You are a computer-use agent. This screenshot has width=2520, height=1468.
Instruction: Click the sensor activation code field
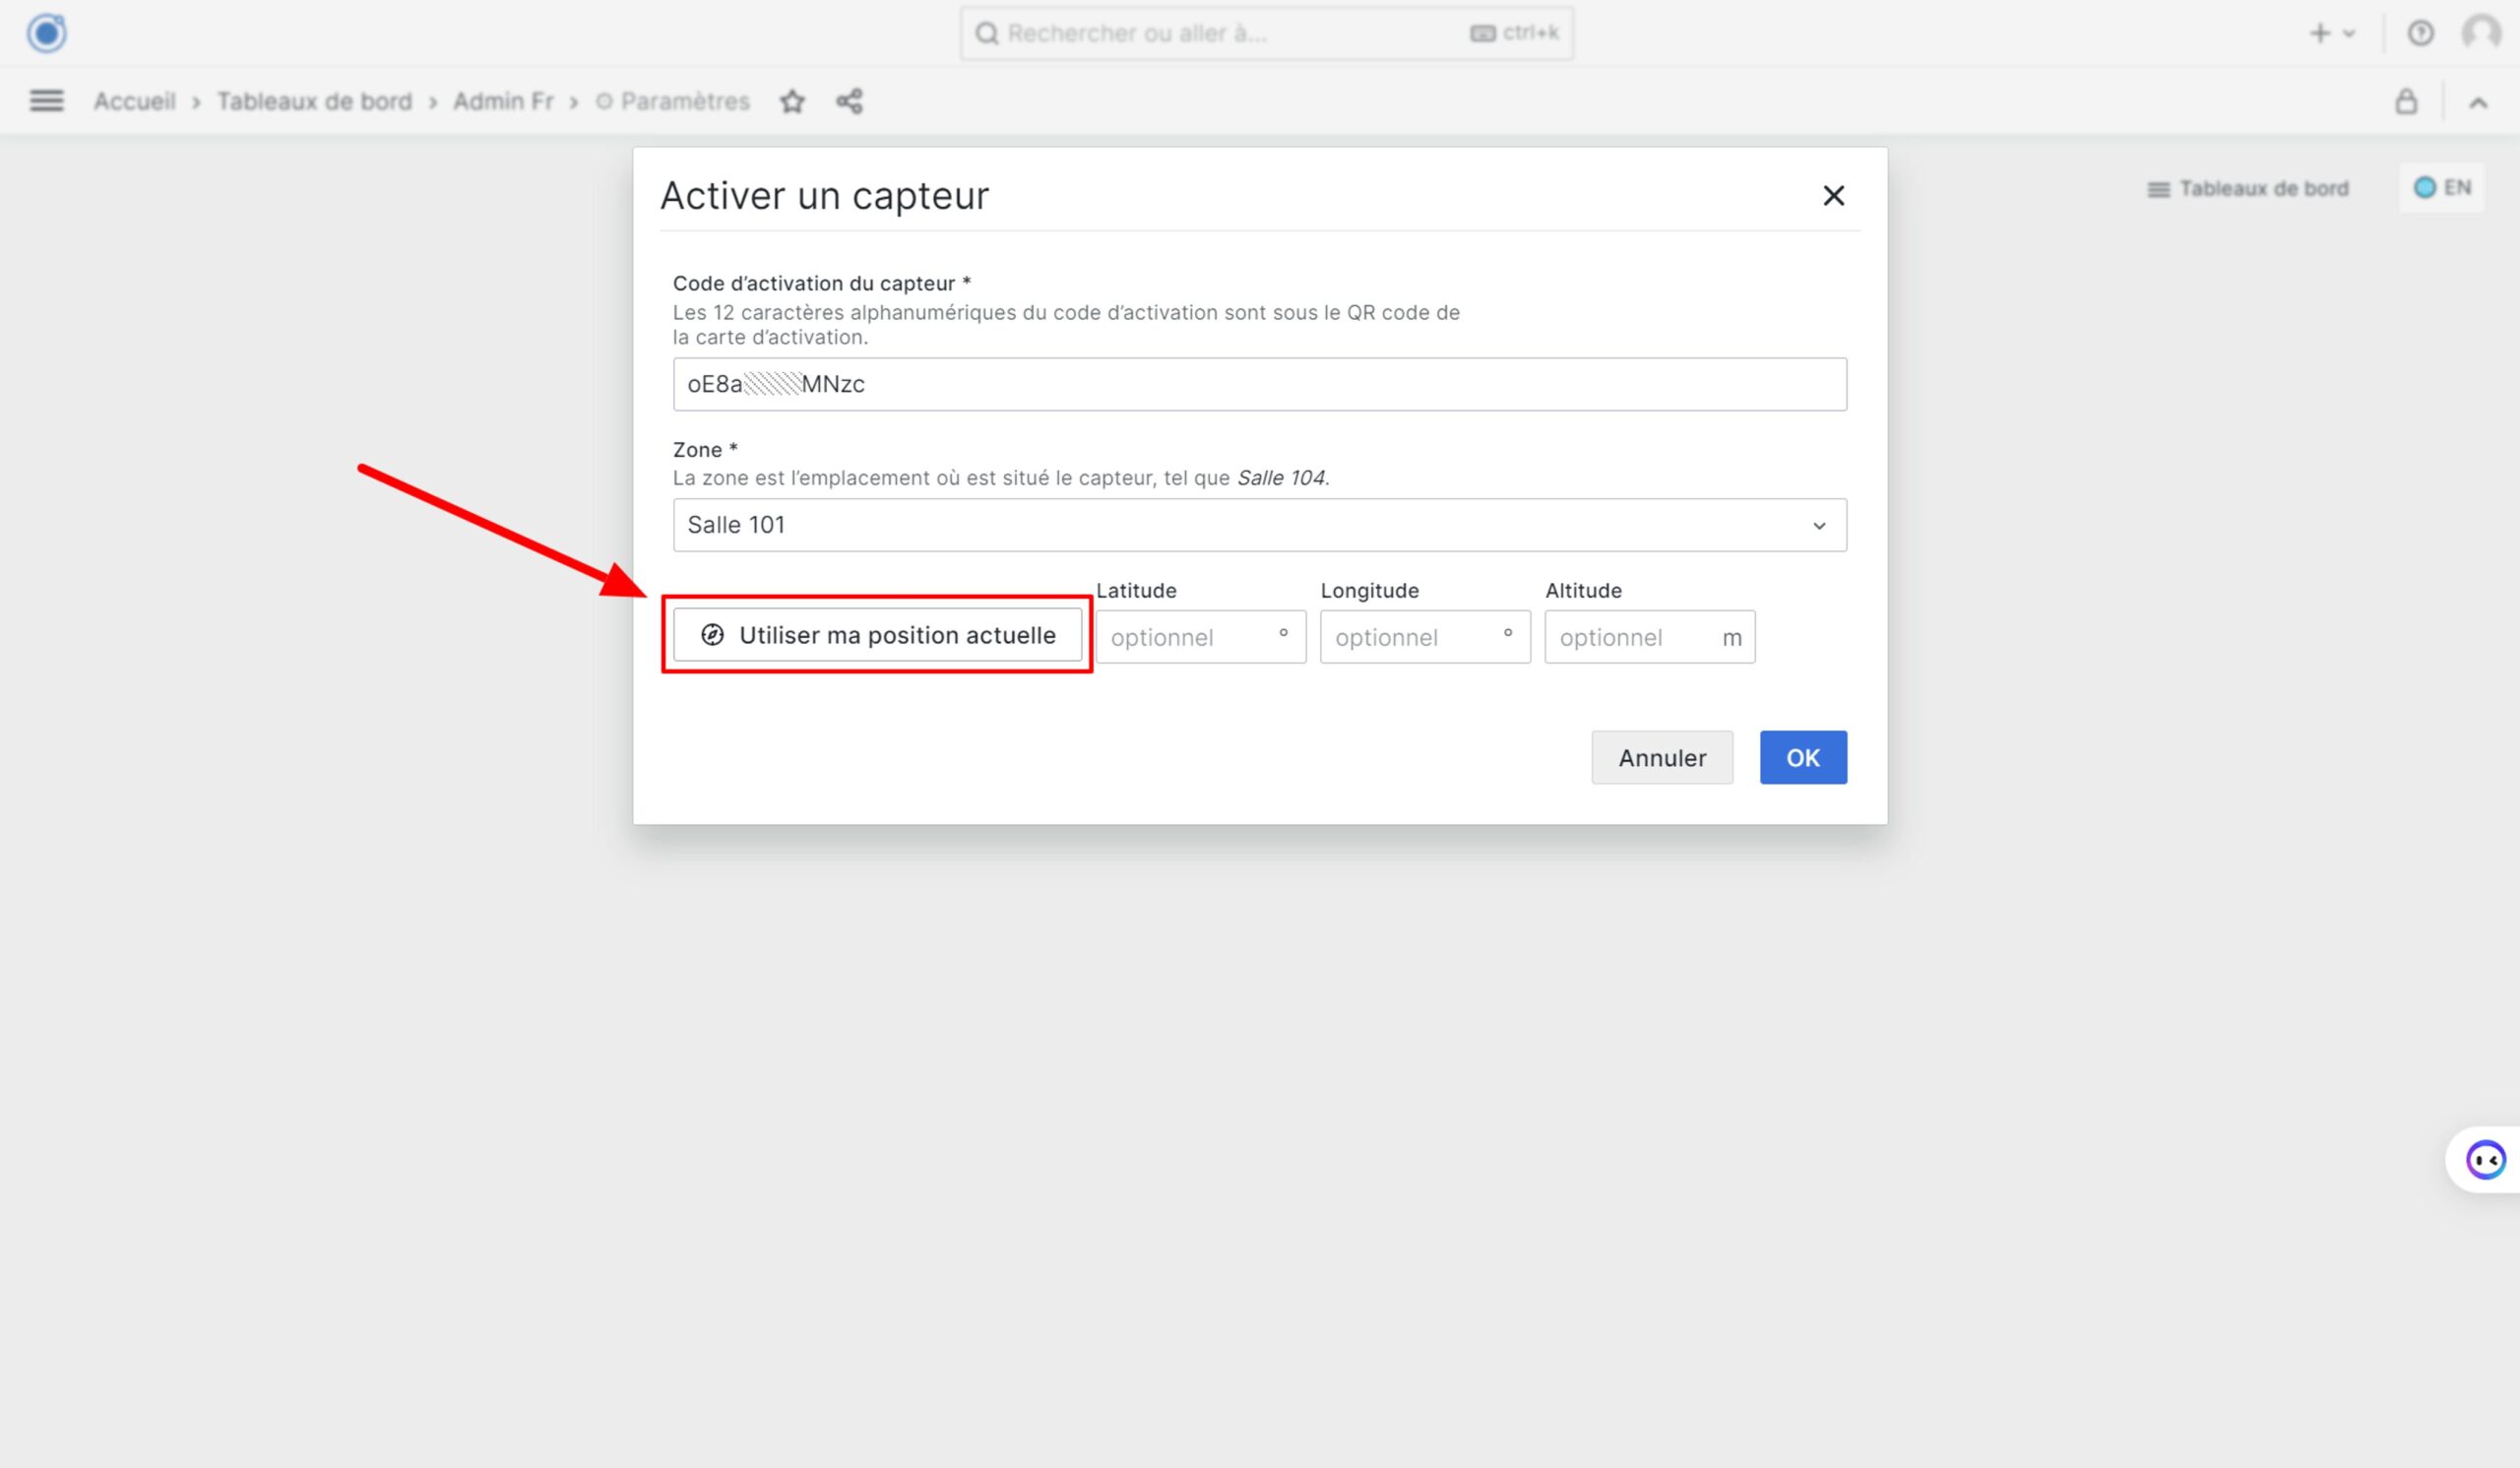click(x=1259, y=384)
